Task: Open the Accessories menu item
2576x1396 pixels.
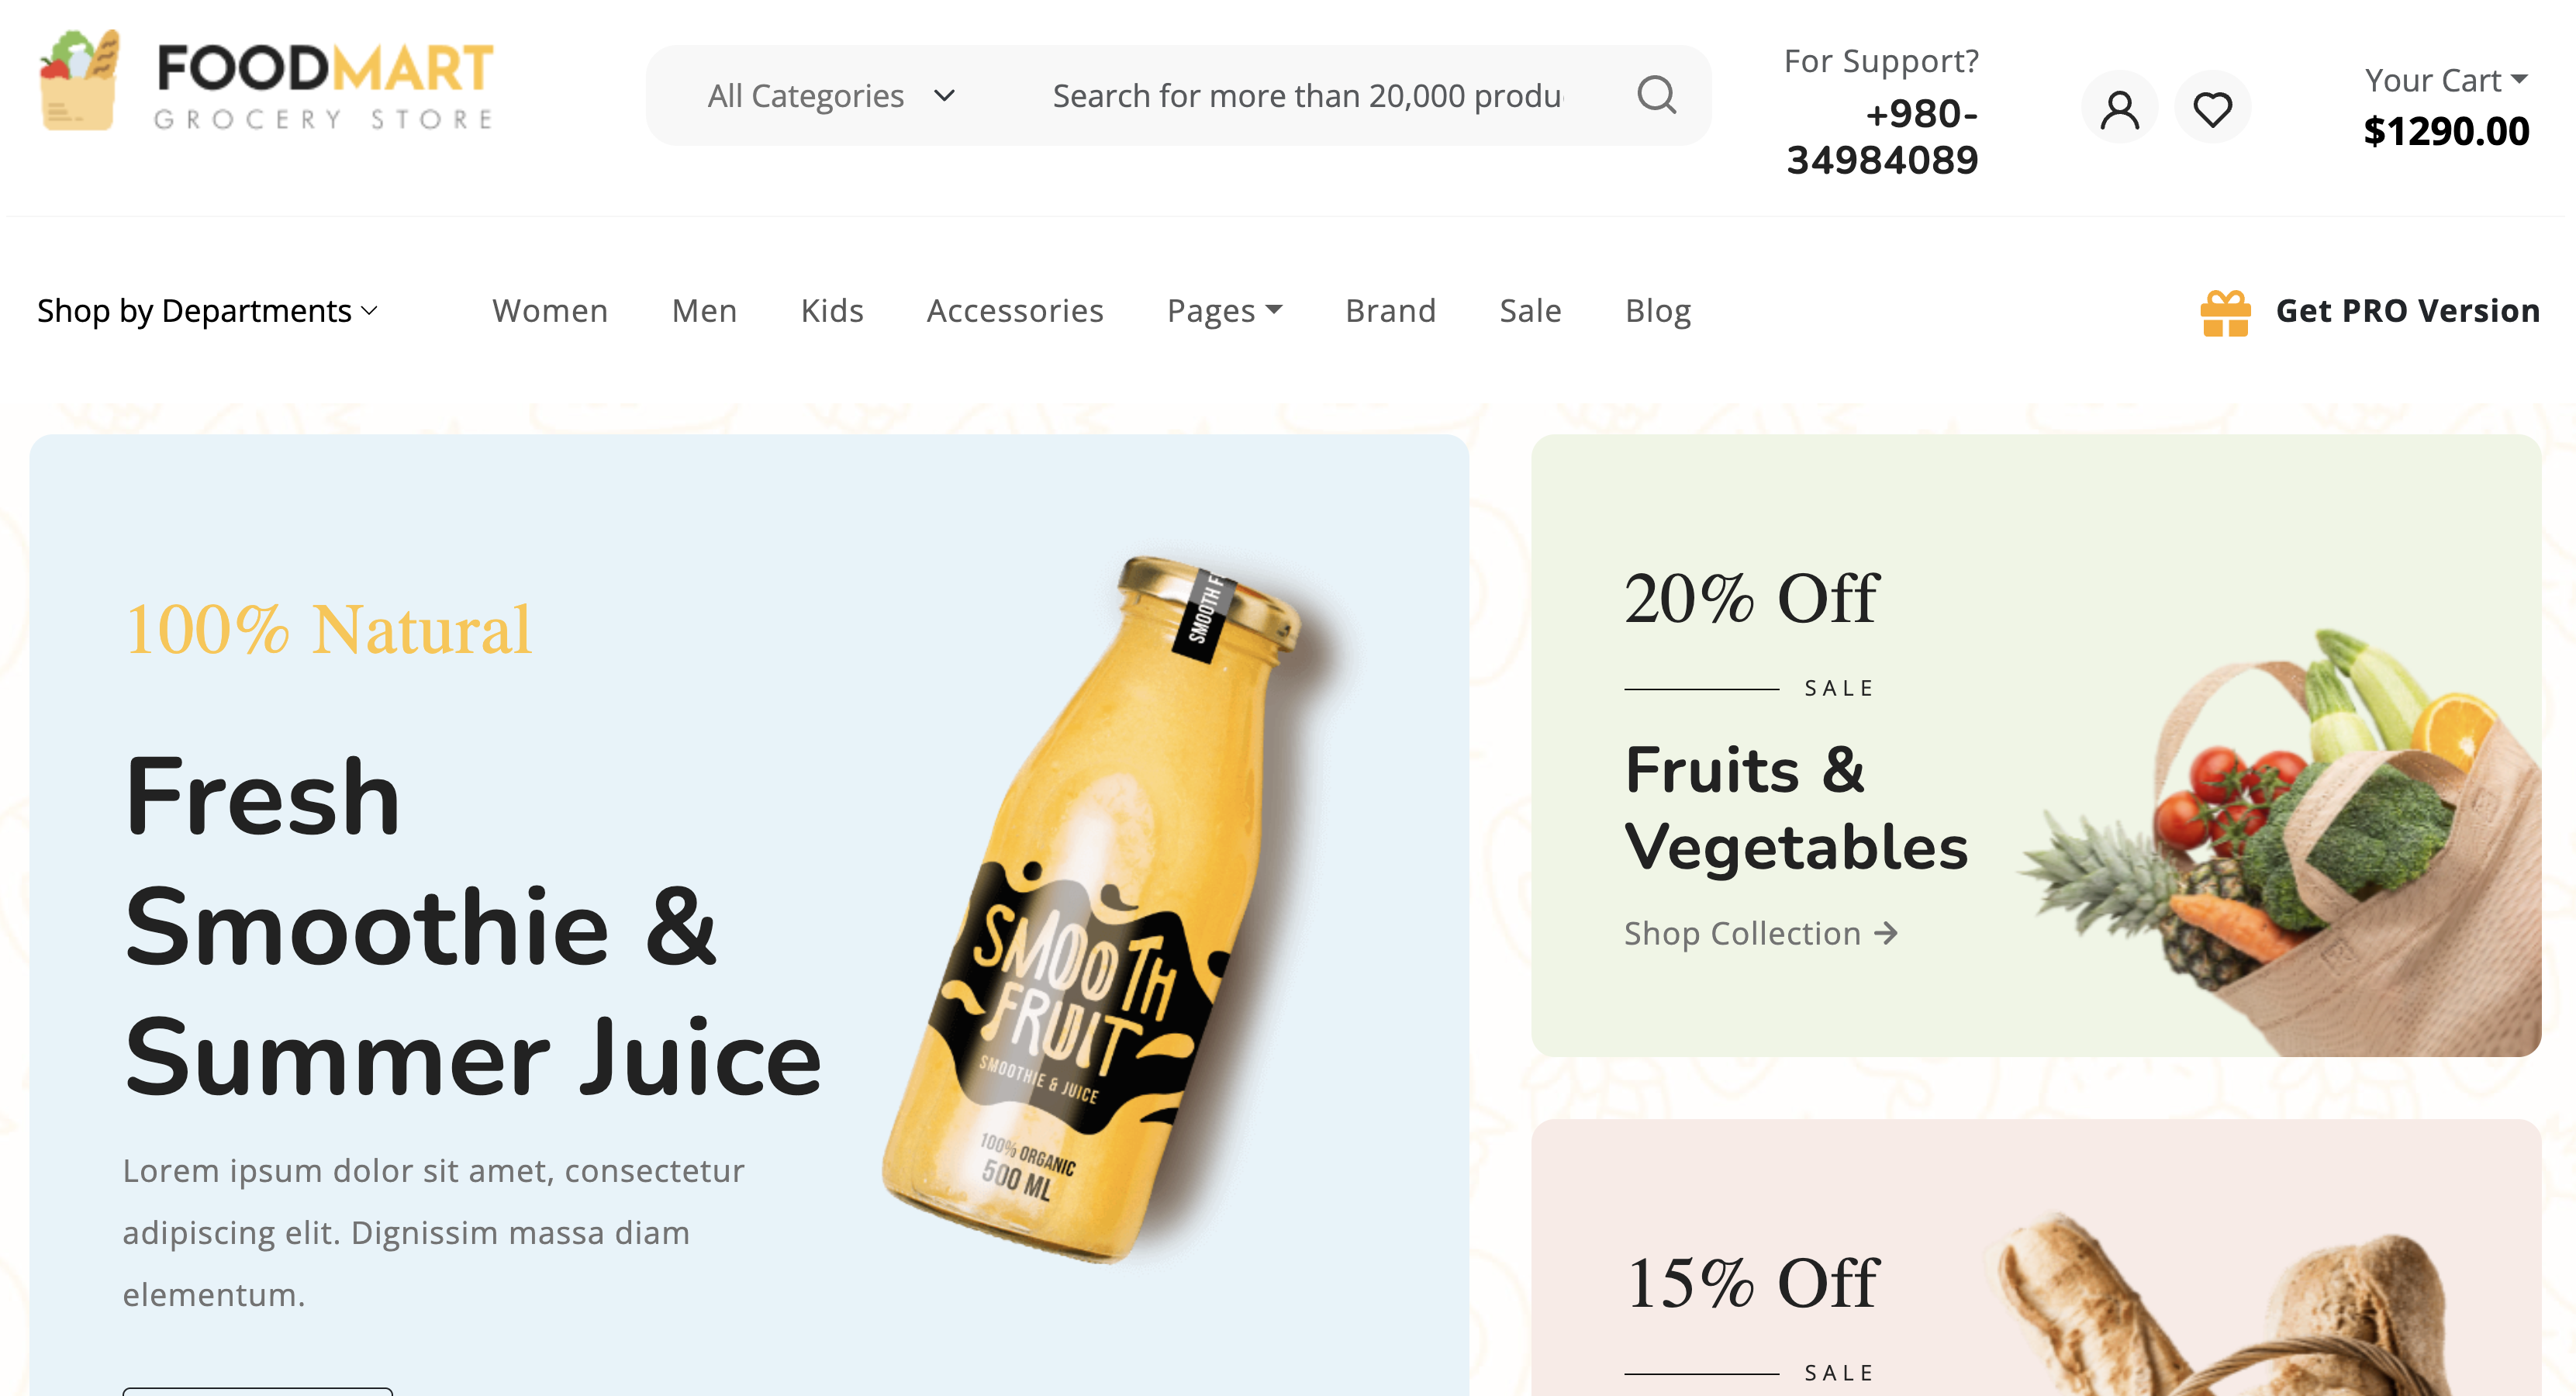Action: (1015, 311)
